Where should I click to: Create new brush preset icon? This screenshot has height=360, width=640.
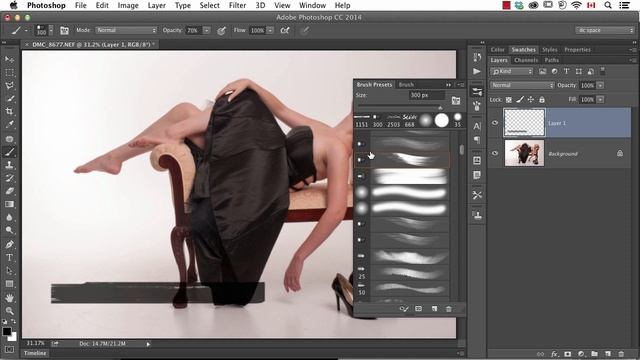434,309
